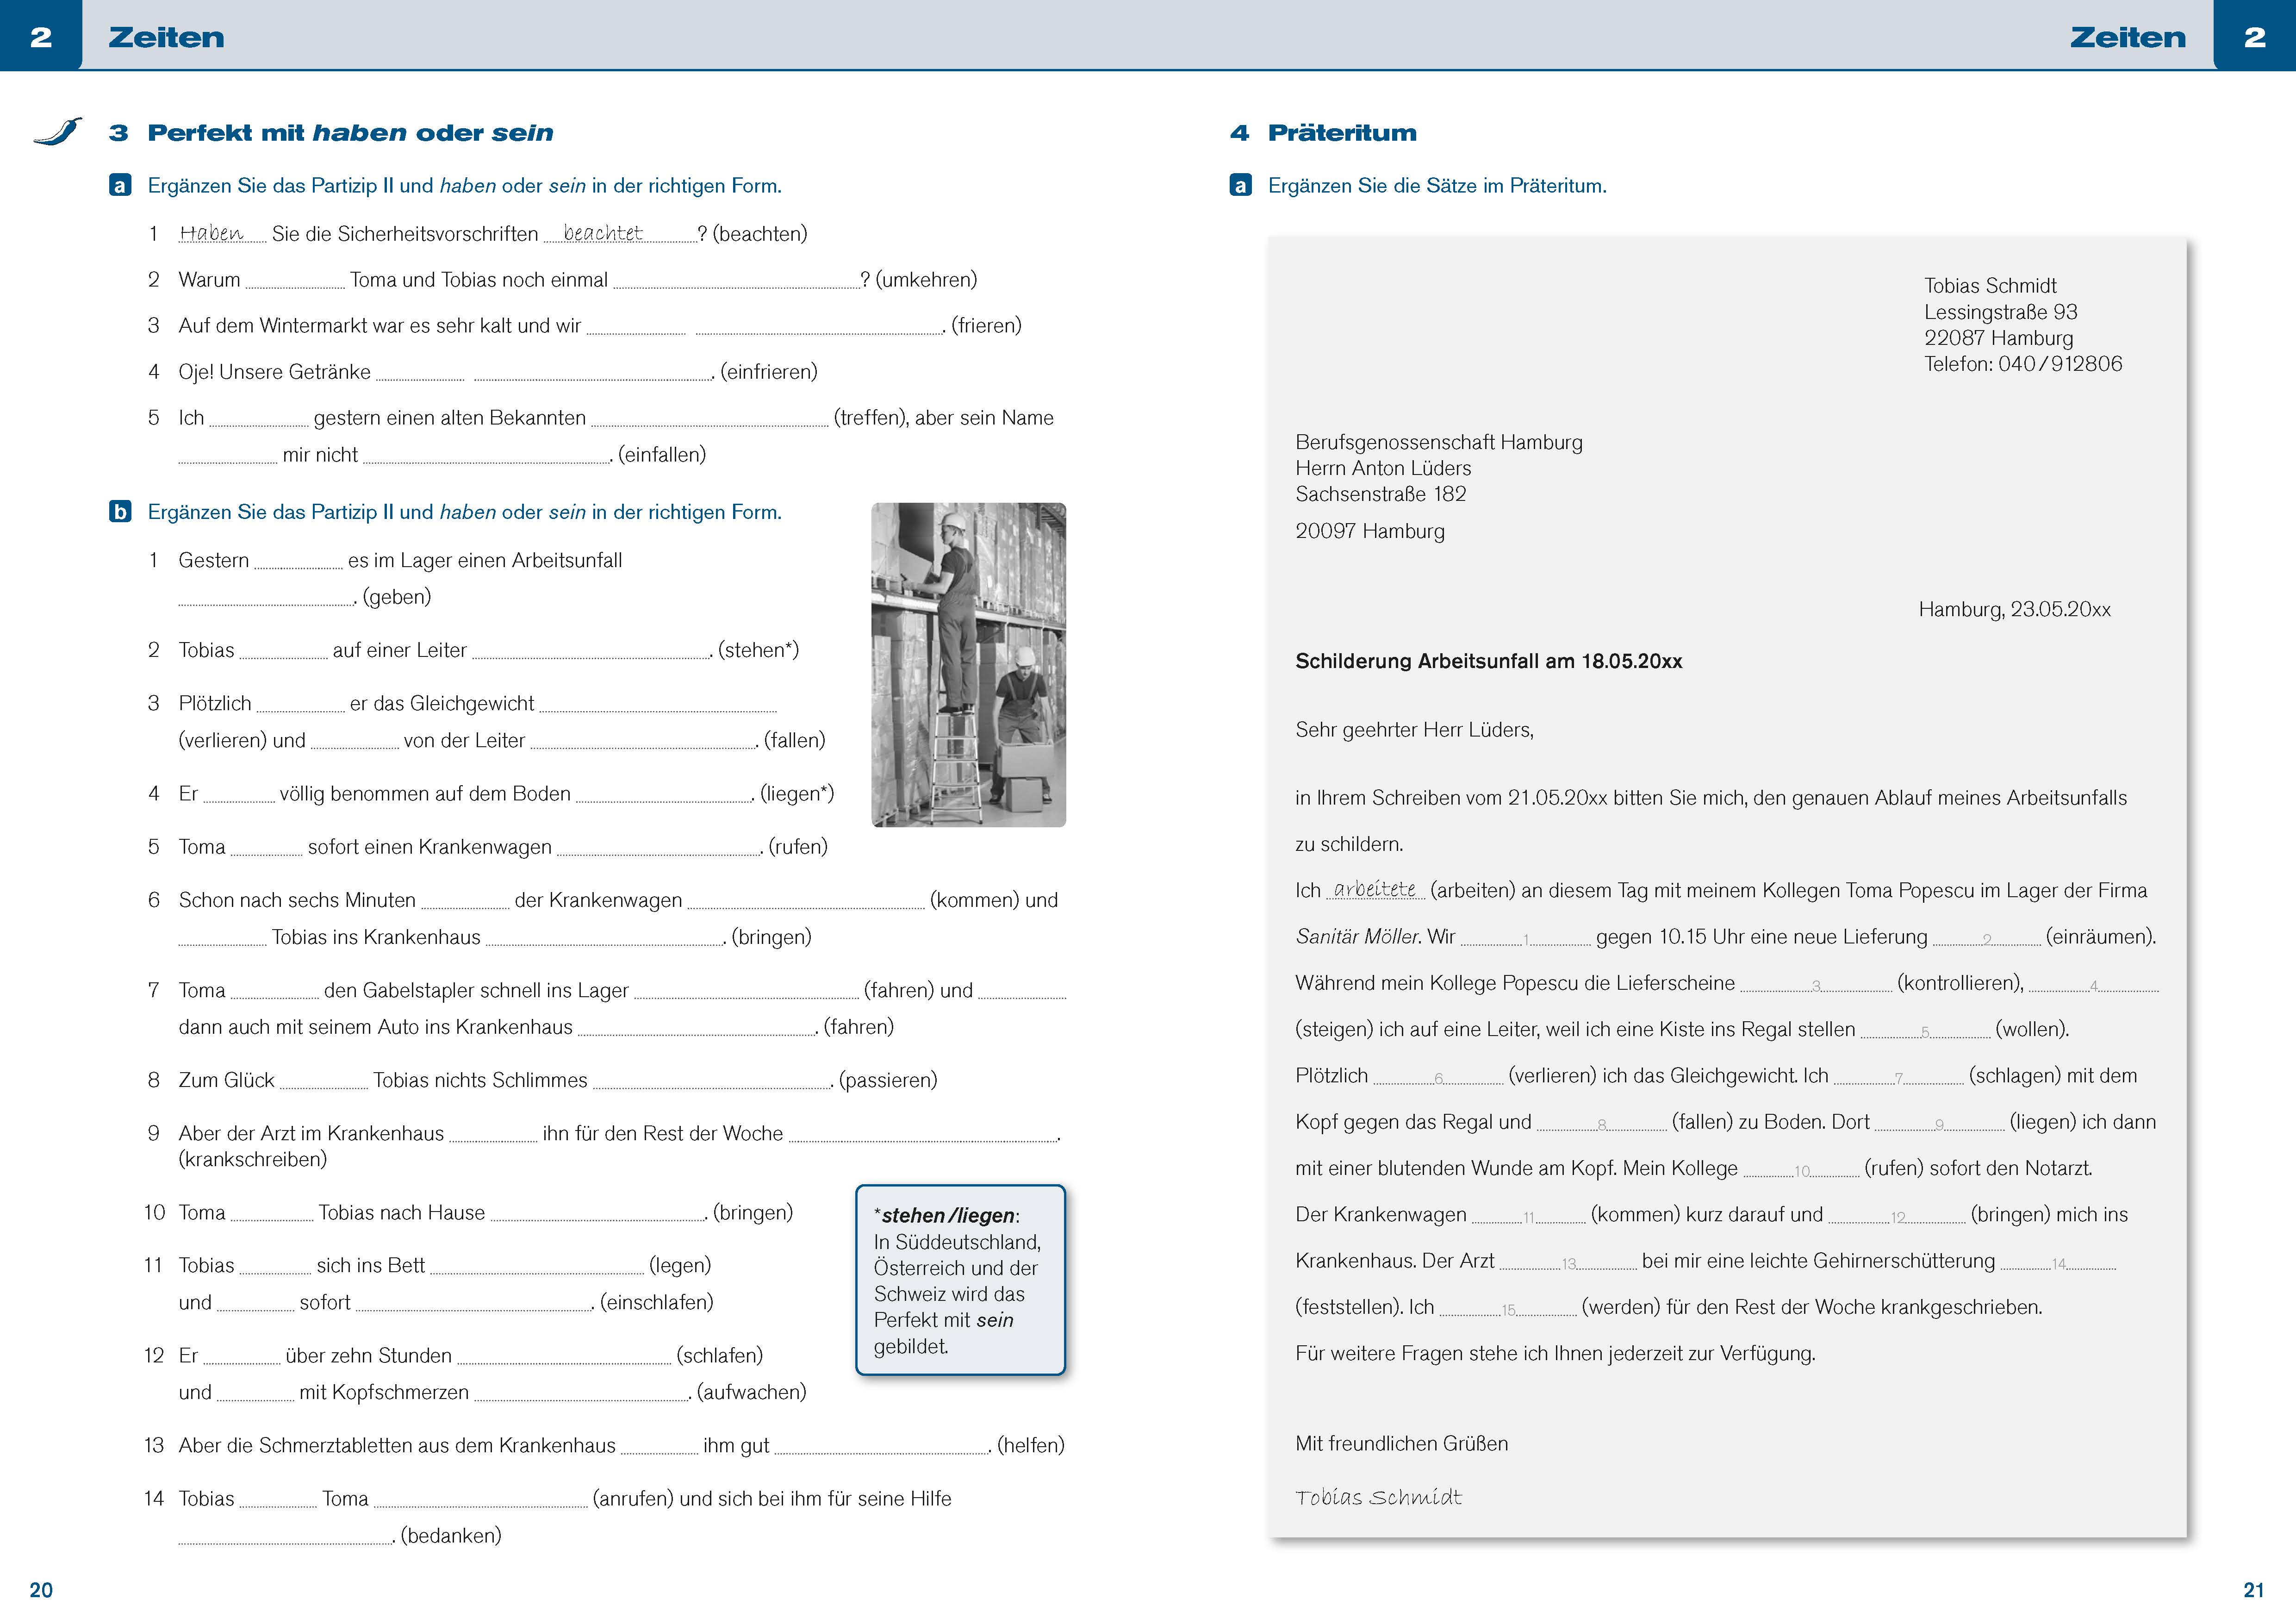Click letter blank number 5 before '(wollen)'
The height and width of the screenshot is (1624, 2296).
click(1925, 1031)
